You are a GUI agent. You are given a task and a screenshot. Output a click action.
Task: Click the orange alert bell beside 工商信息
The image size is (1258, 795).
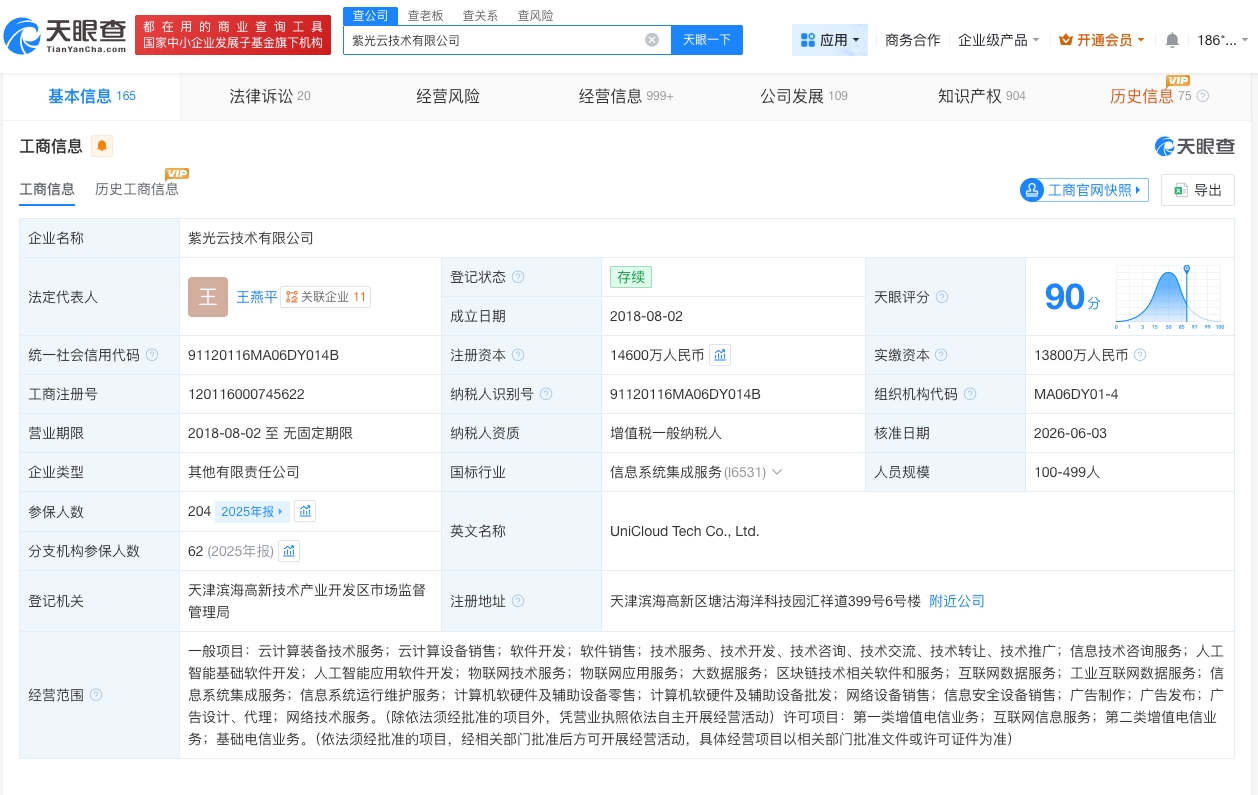tap(102, 147)
